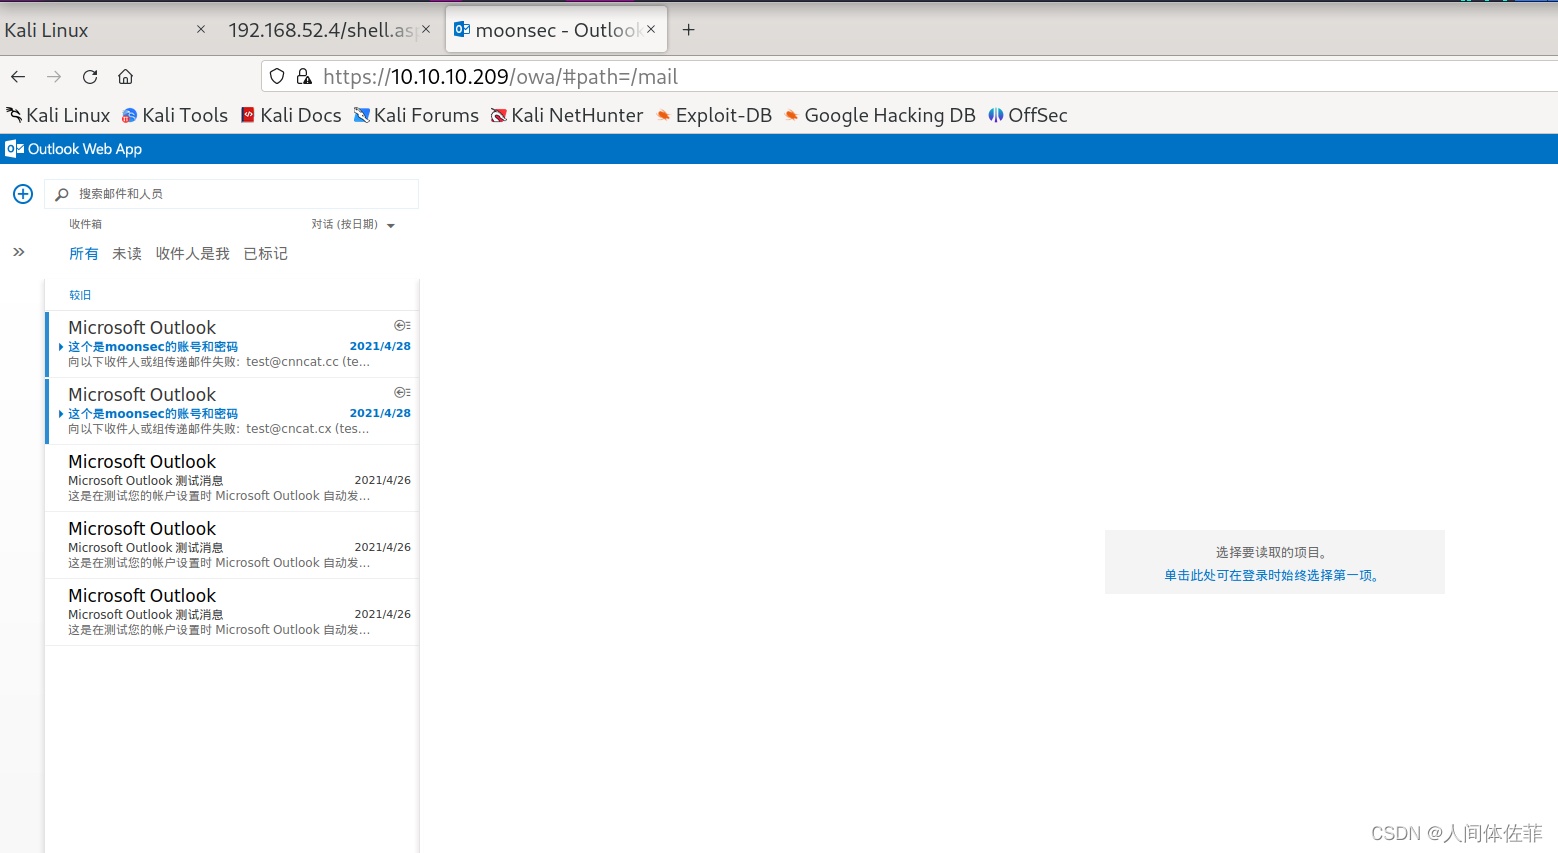The height and width of the screenshot is (853, 1558).
Task: Close the Kali Linux tab
Action: point(201,30)
